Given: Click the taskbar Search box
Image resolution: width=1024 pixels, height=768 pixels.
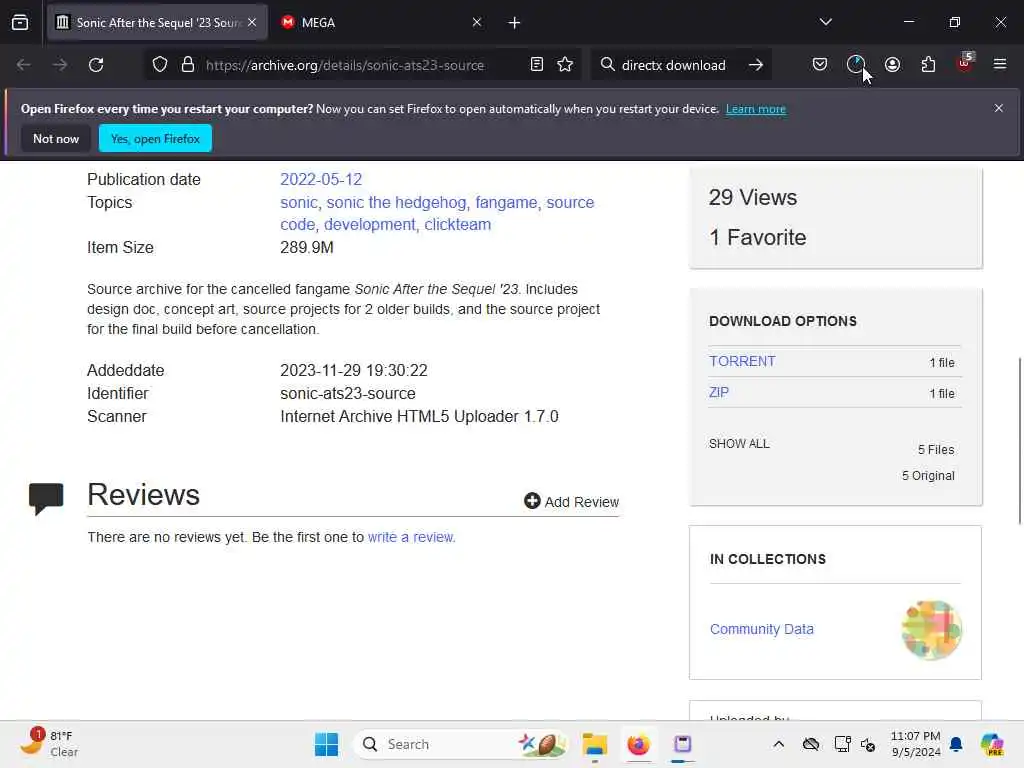Looking at the screenshot, I should pyautogui.click(x=460, y=744).
